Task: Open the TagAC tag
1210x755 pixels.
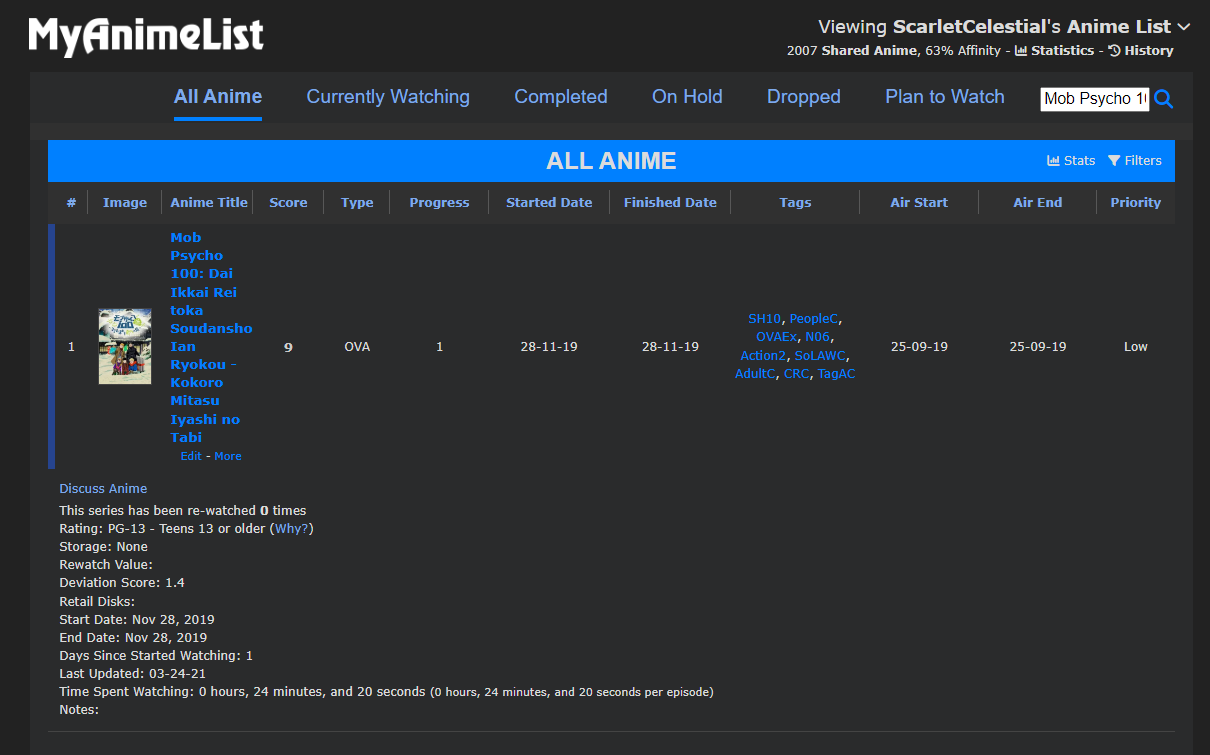Action: coord(836,374)
